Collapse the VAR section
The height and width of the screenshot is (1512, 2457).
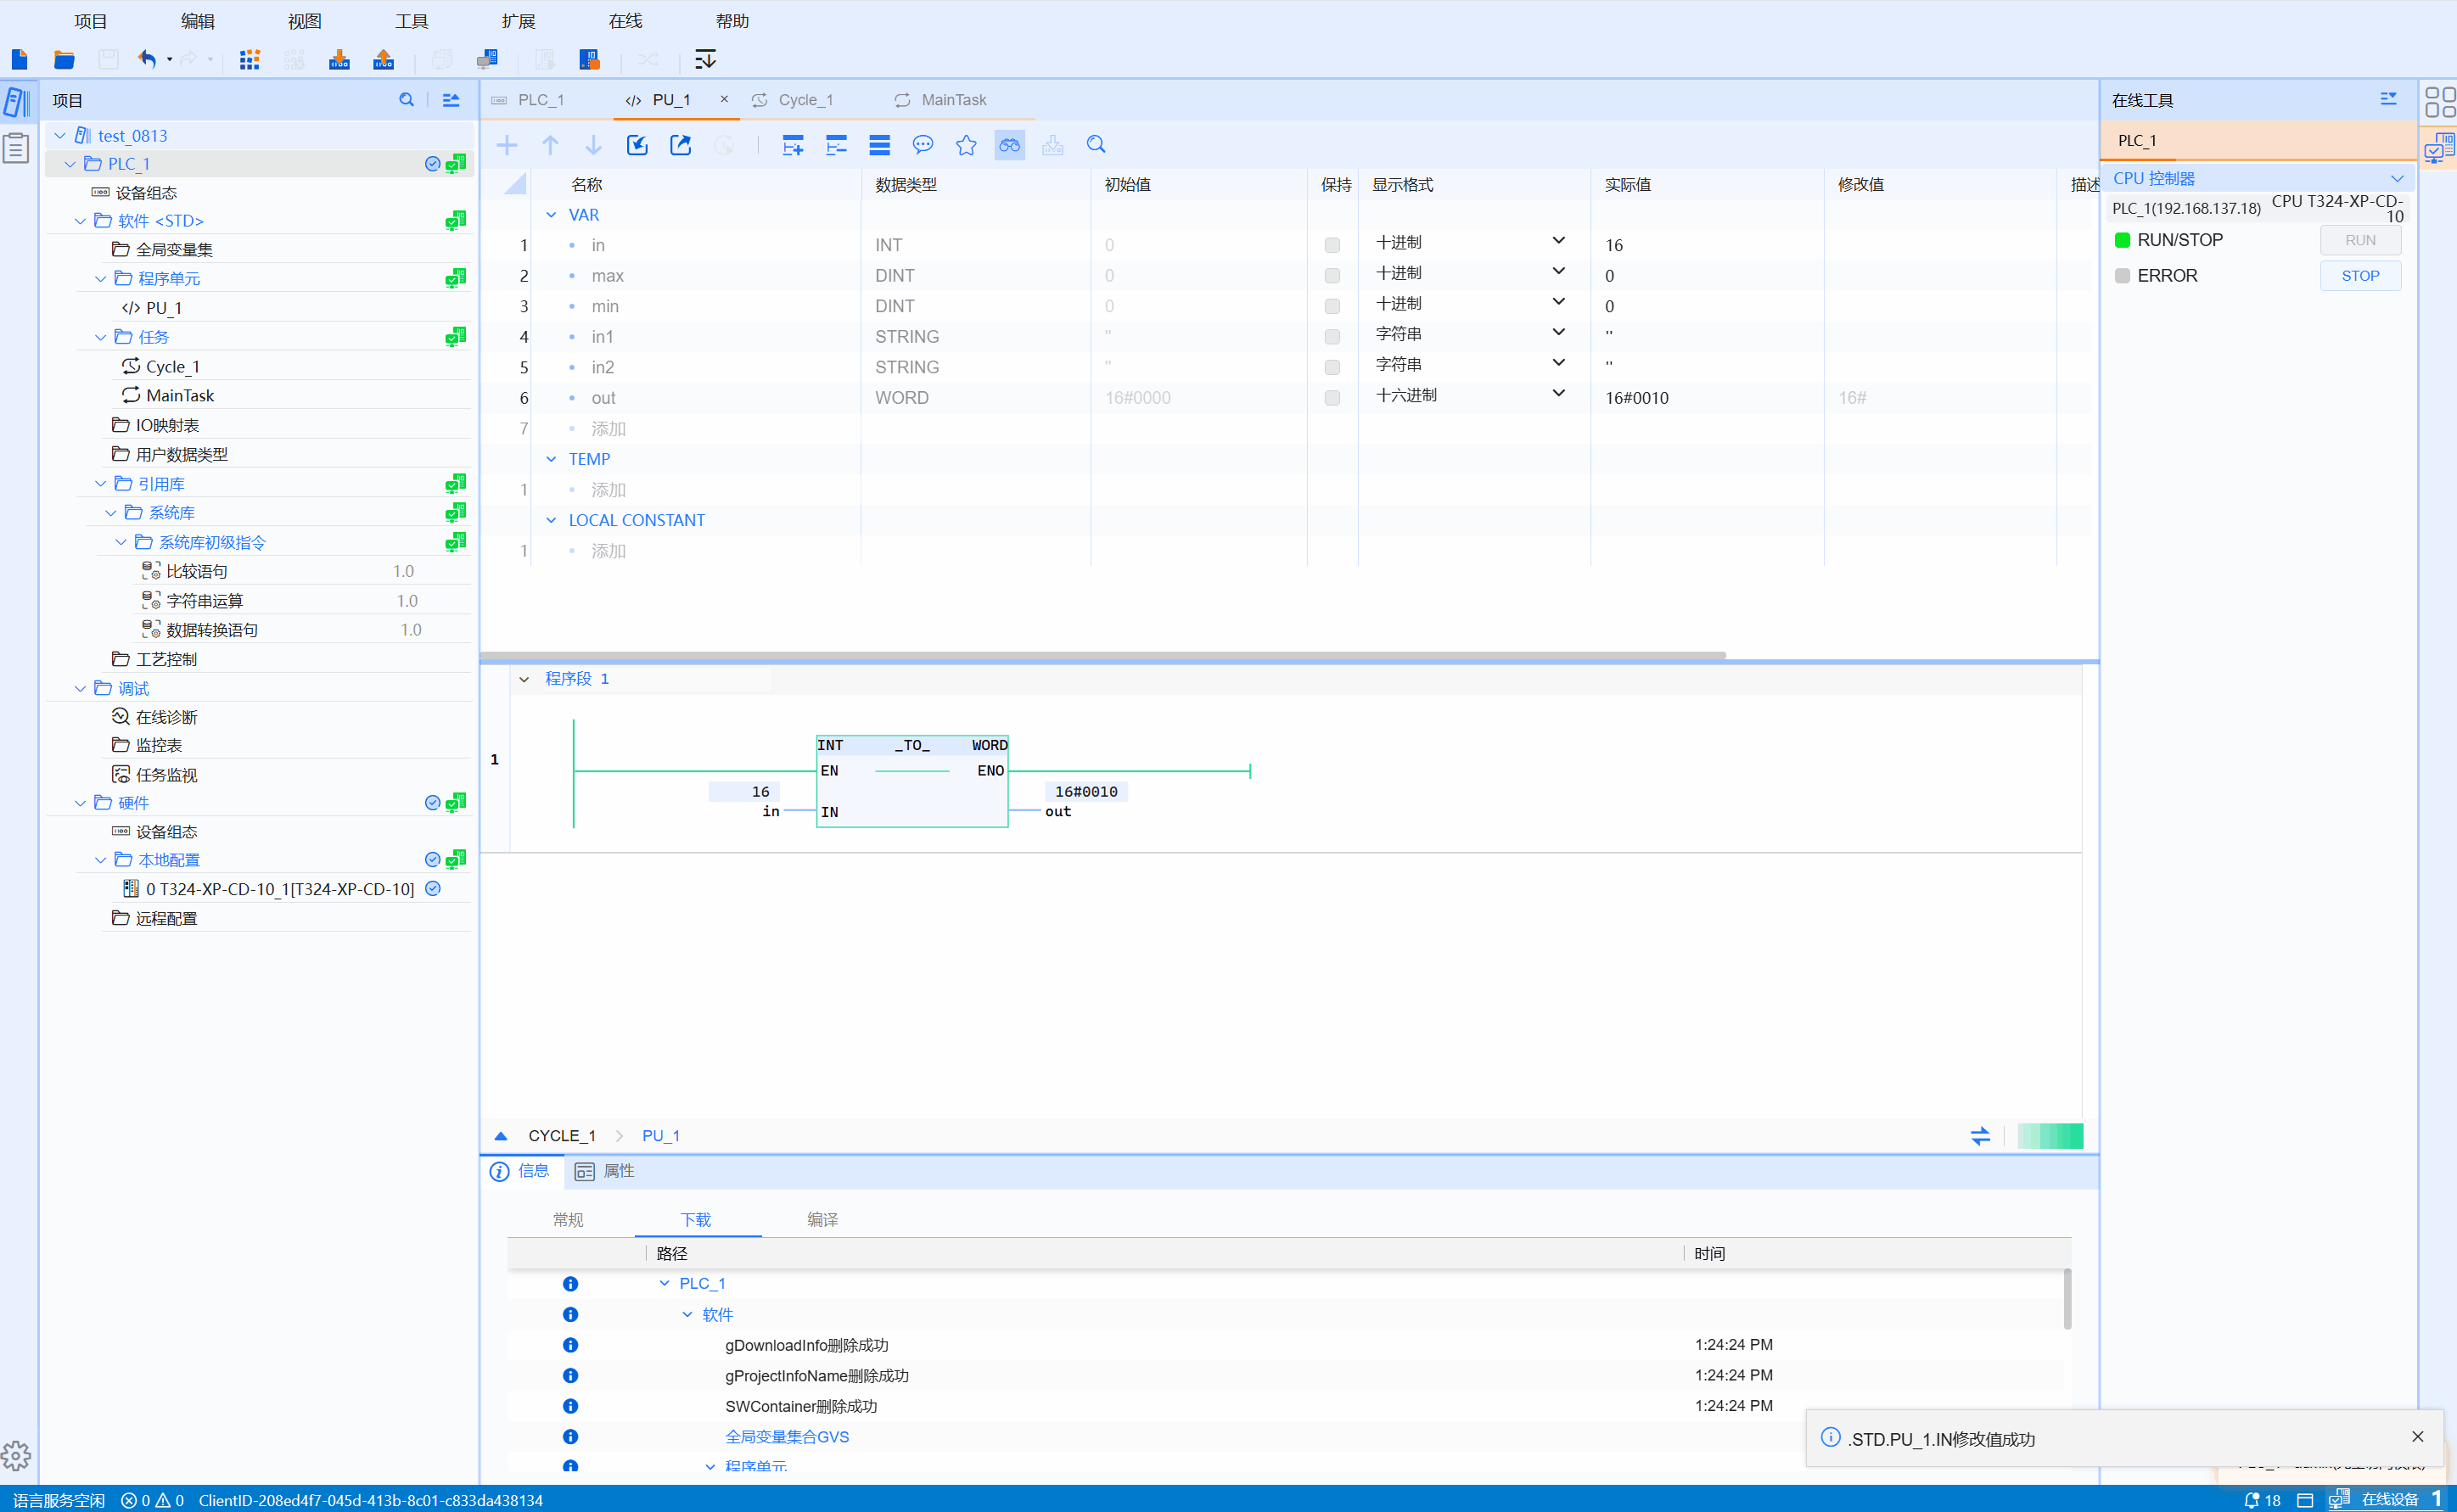551,215
